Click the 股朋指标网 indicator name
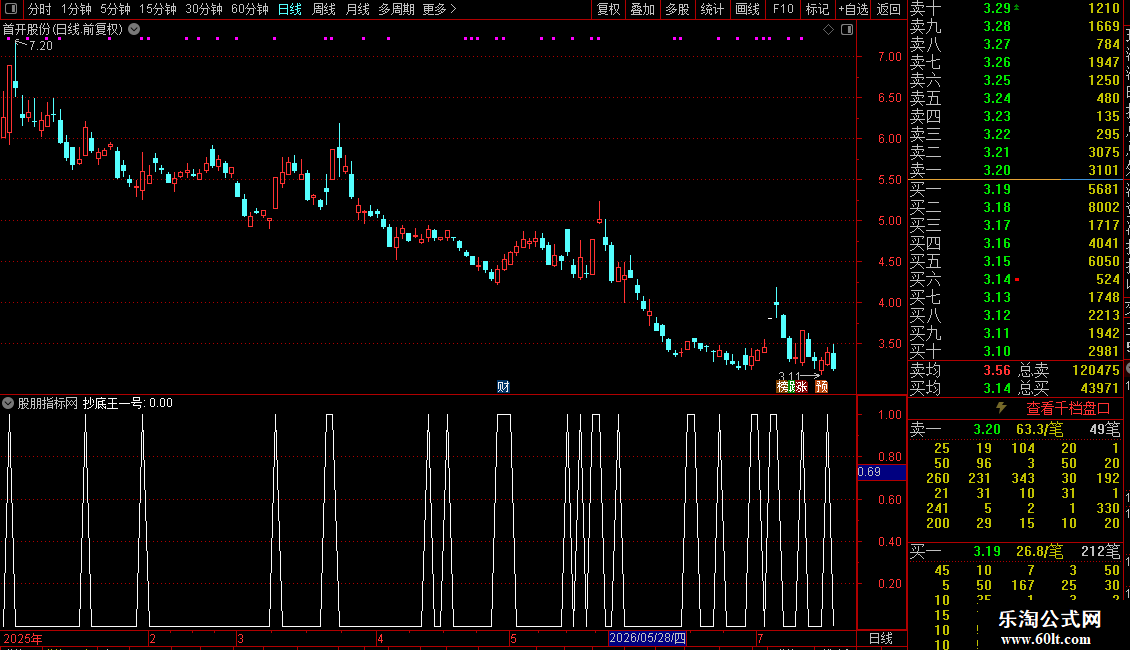Viewport: 1130px width, 650px height. pyautogui.click(x=48, y=403)
